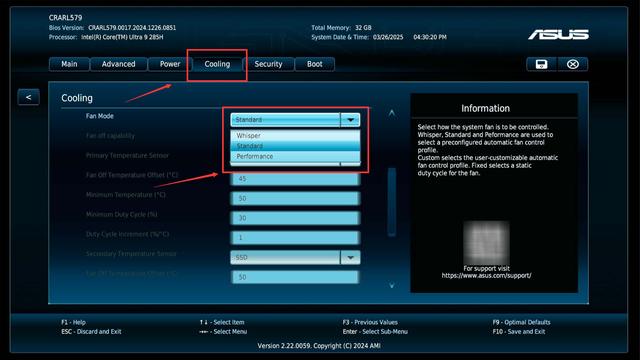The width and height of the screenshot is (640, 360).
Task: Switch to the Advanced tab
Action: [118, 64]
